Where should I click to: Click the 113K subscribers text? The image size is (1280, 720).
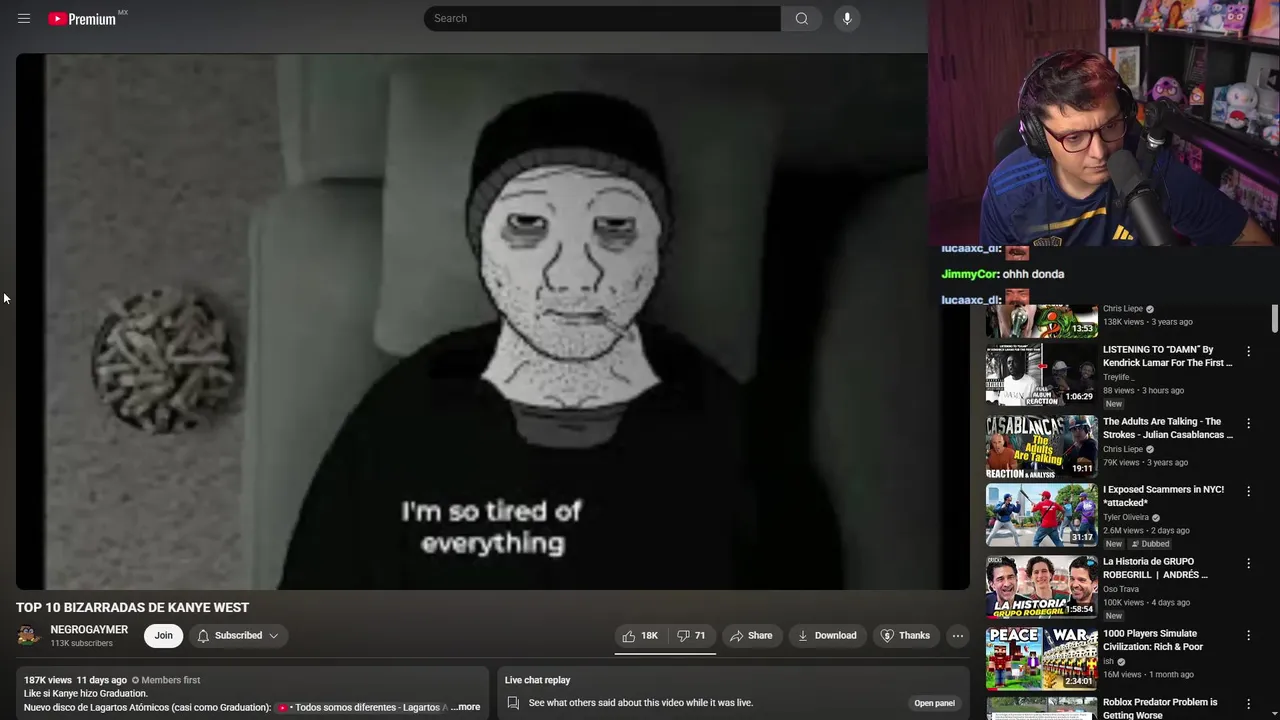pyautogui.click(x=81, y=643)
